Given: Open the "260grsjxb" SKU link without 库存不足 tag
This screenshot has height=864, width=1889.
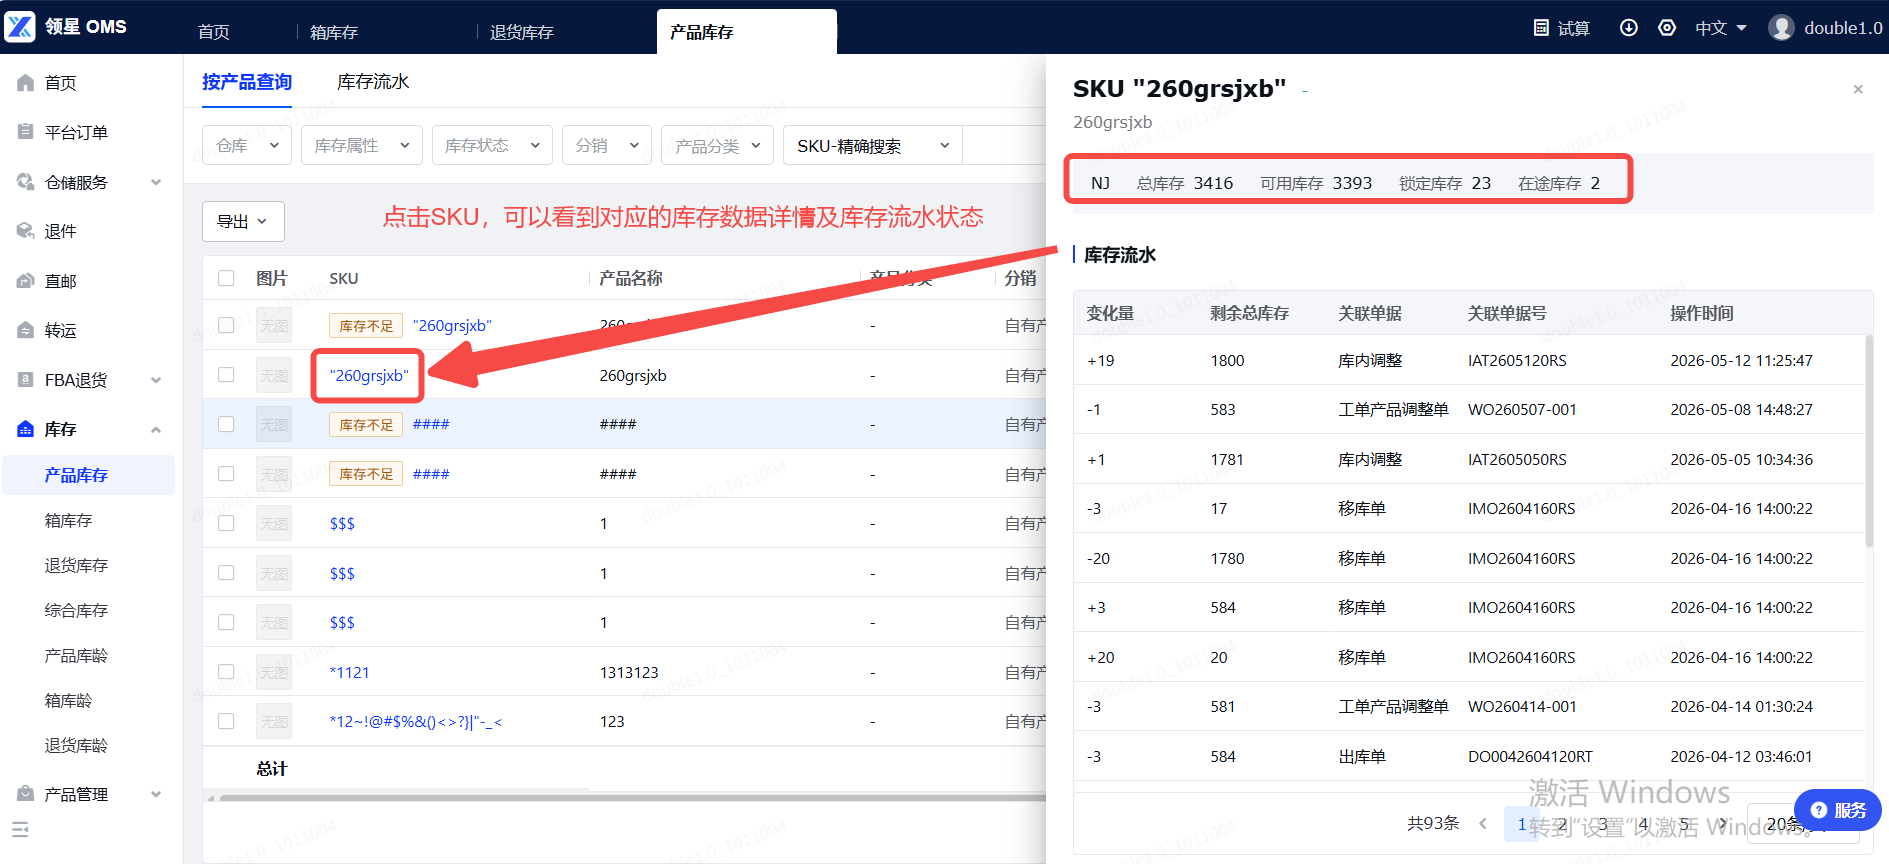Looking at the screenshot, I should tap(369, 375).
